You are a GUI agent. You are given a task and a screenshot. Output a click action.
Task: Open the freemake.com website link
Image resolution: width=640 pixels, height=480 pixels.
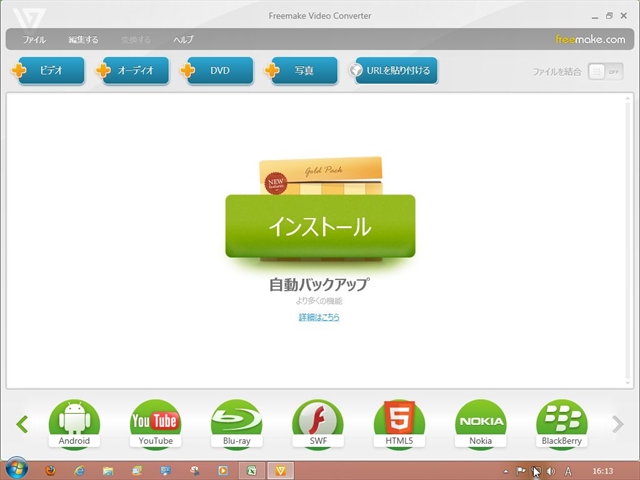click(589, 40)
